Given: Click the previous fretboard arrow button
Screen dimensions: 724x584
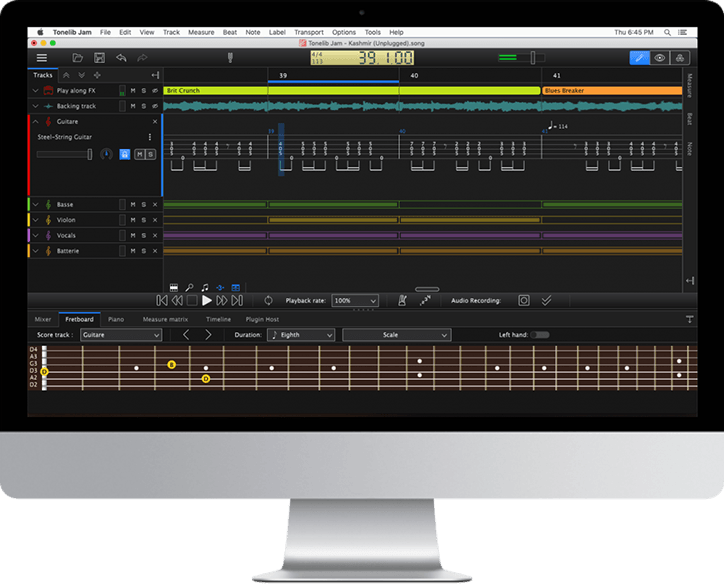Looking at the screenshot, I should 186,335.
